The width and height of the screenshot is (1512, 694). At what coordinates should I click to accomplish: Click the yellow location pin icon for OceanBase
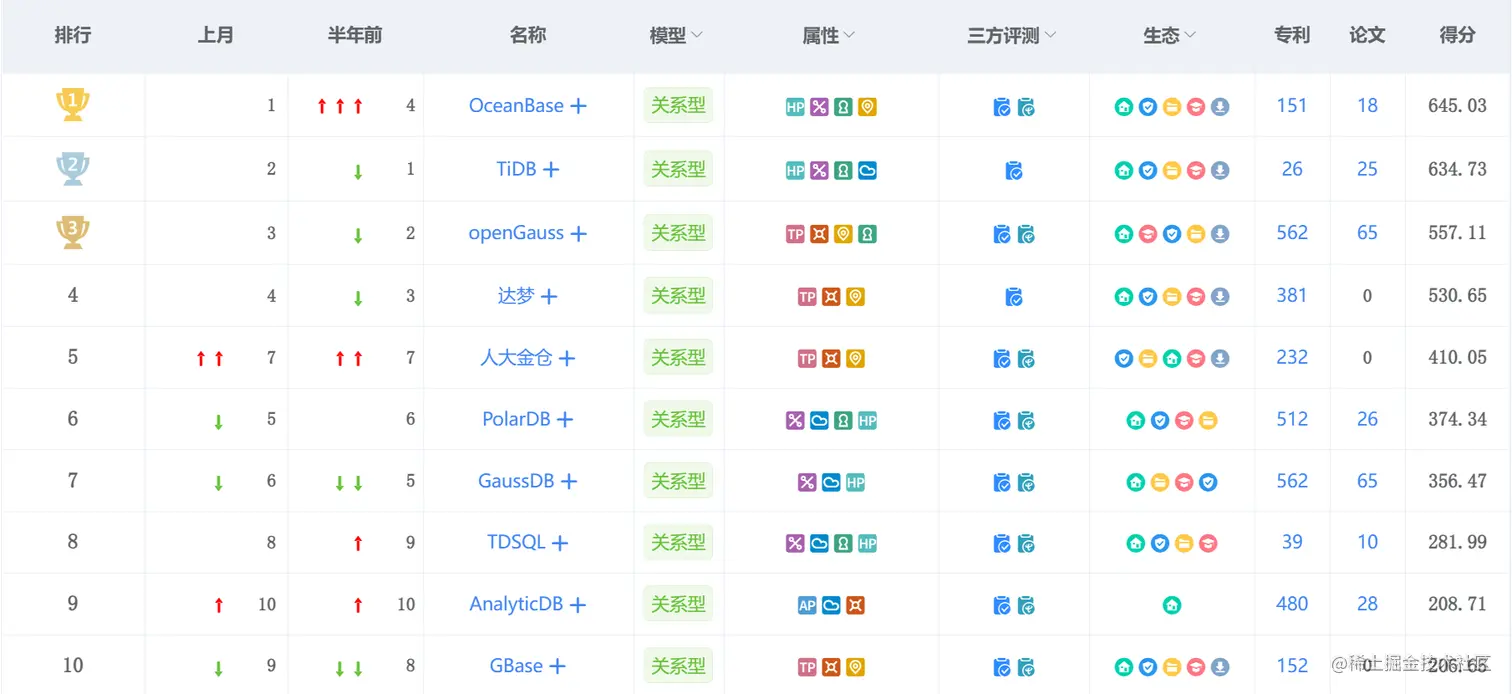tap(867, 107)
